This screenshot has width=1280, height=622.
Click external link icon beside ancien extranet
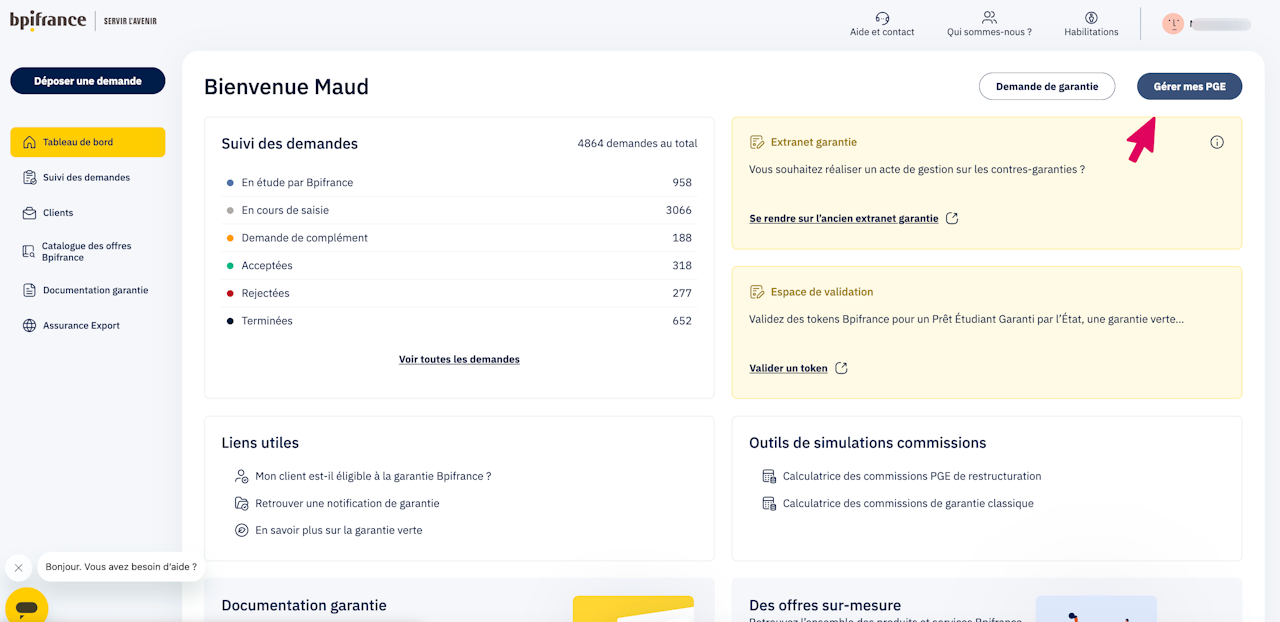952,218
